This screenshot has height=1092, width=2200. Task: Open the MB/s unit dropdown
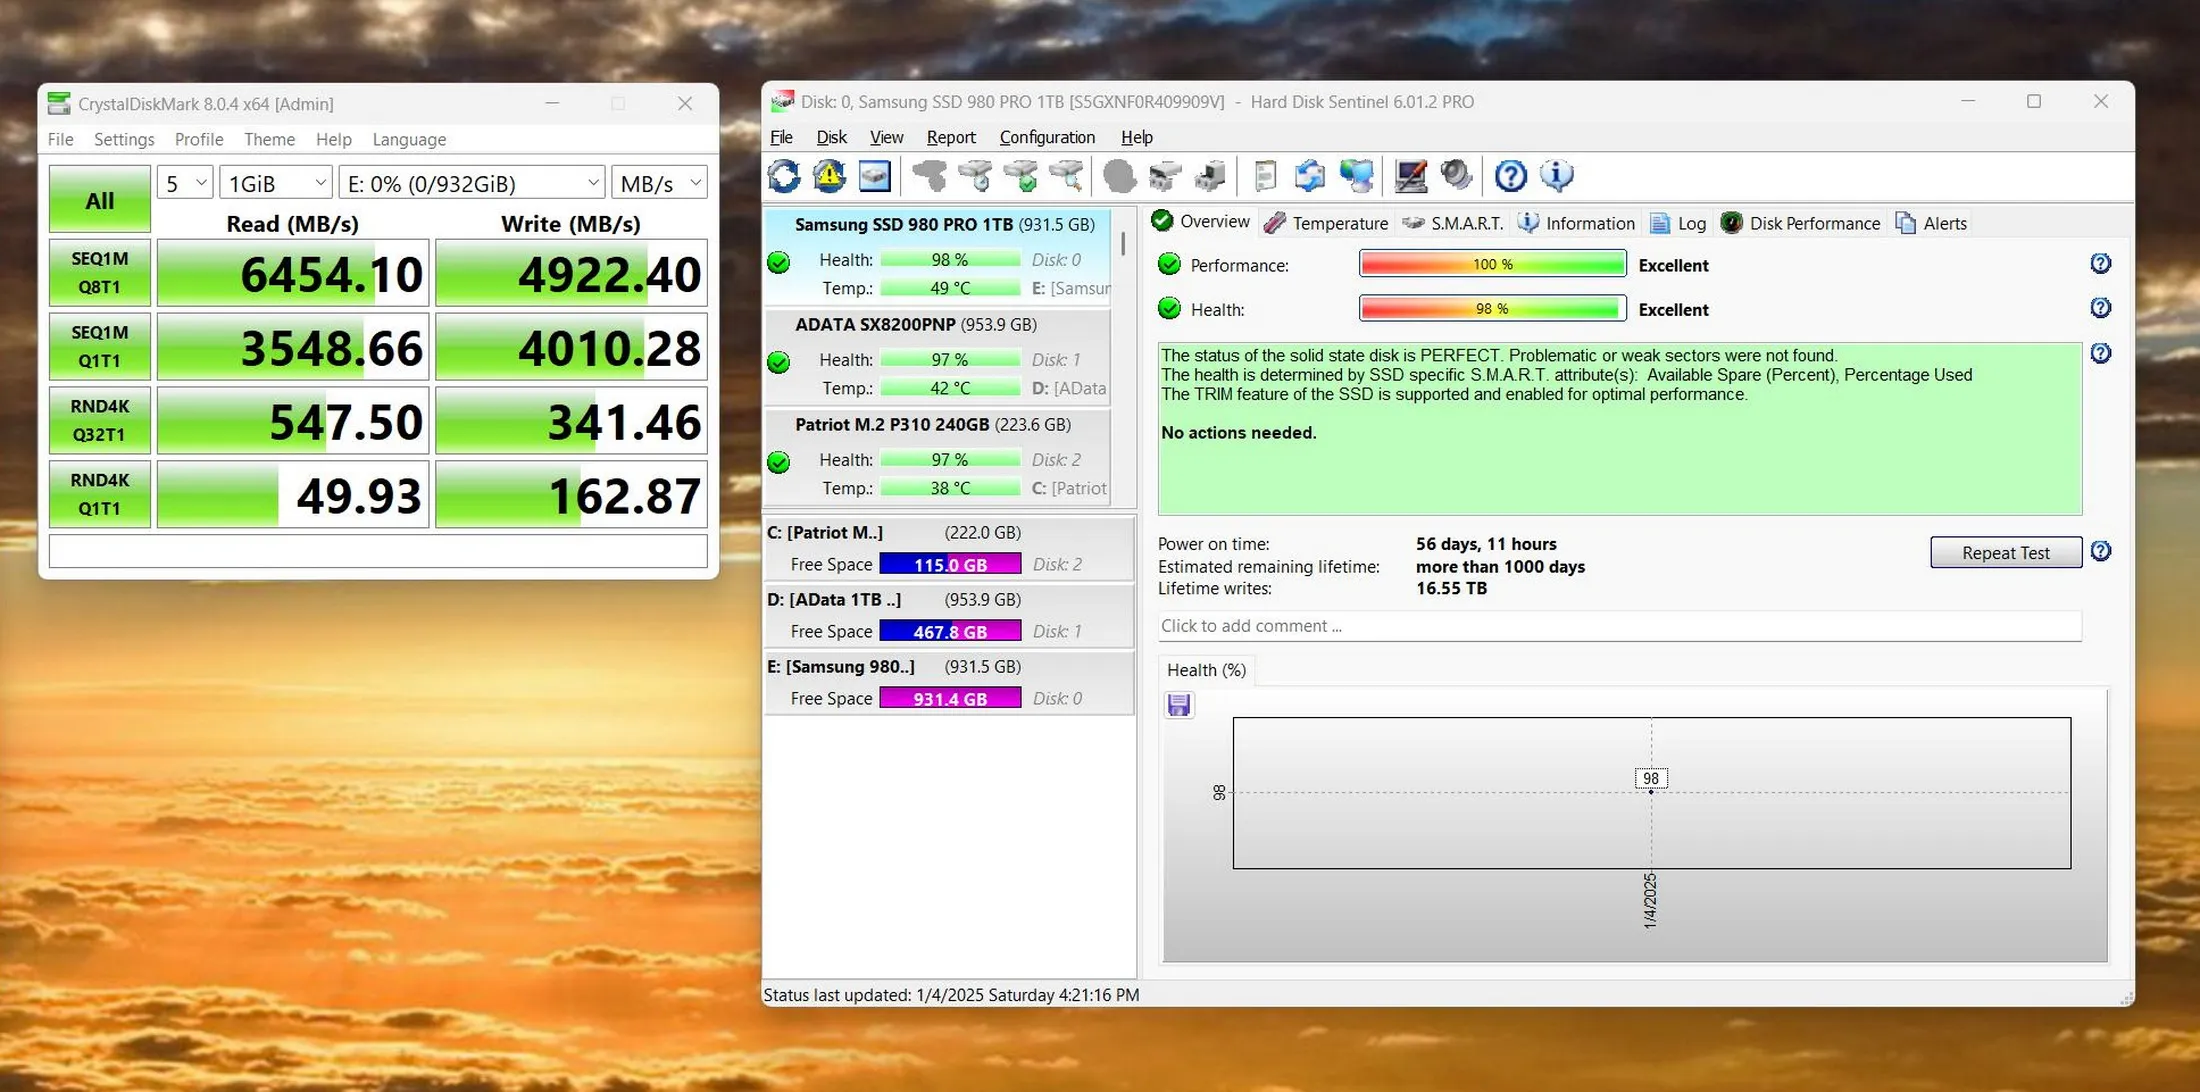(659, 183)
